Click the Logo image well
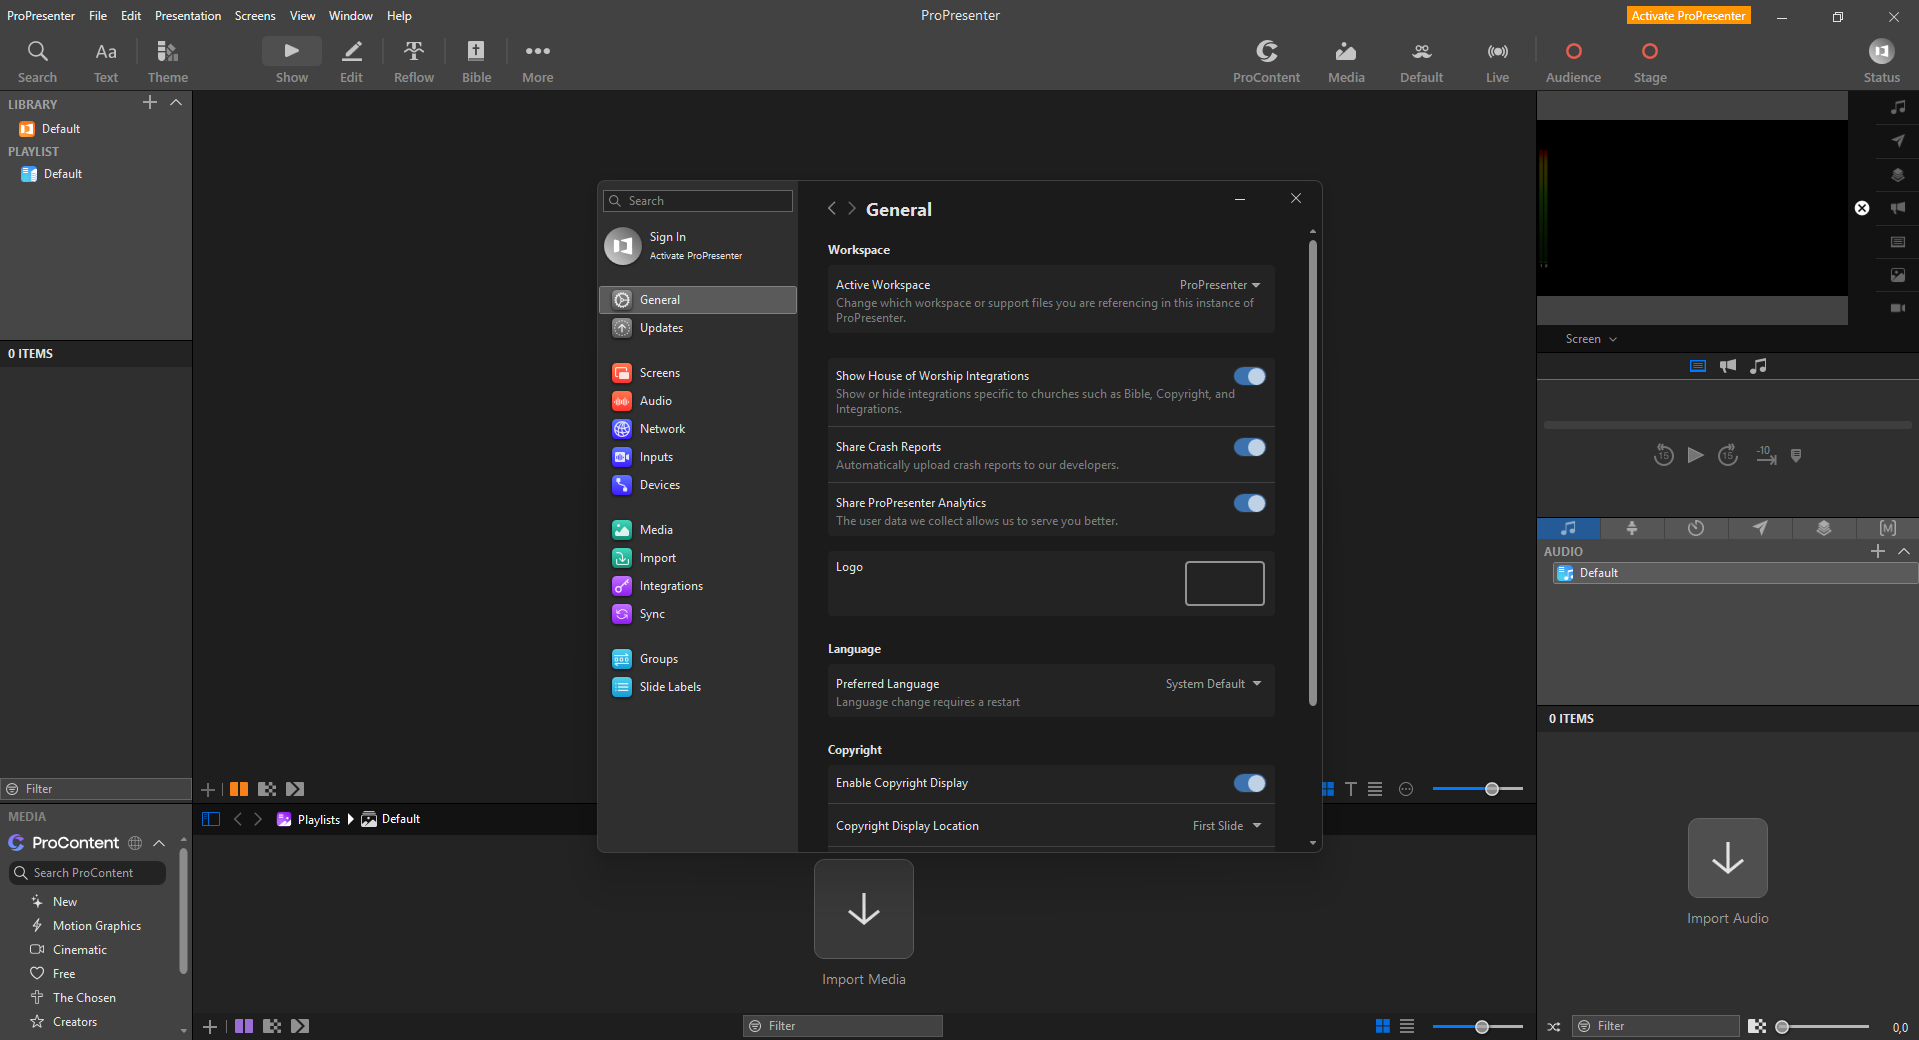This screenshot has height=1040, width=1919. [1225, 583]
